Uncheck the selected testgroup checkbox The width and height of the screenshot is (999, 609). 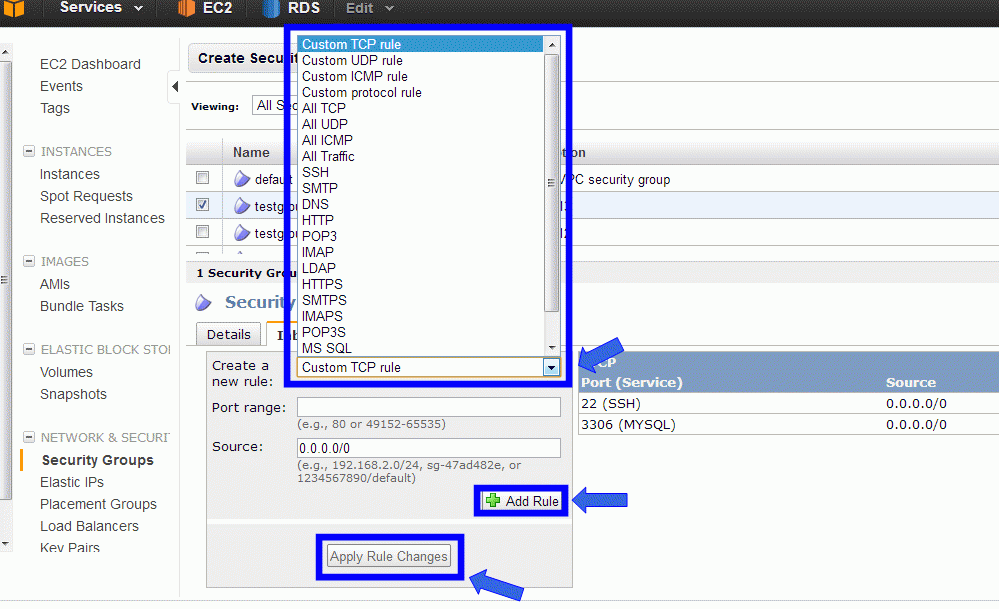pyautogui.click(x=203, y=204)
